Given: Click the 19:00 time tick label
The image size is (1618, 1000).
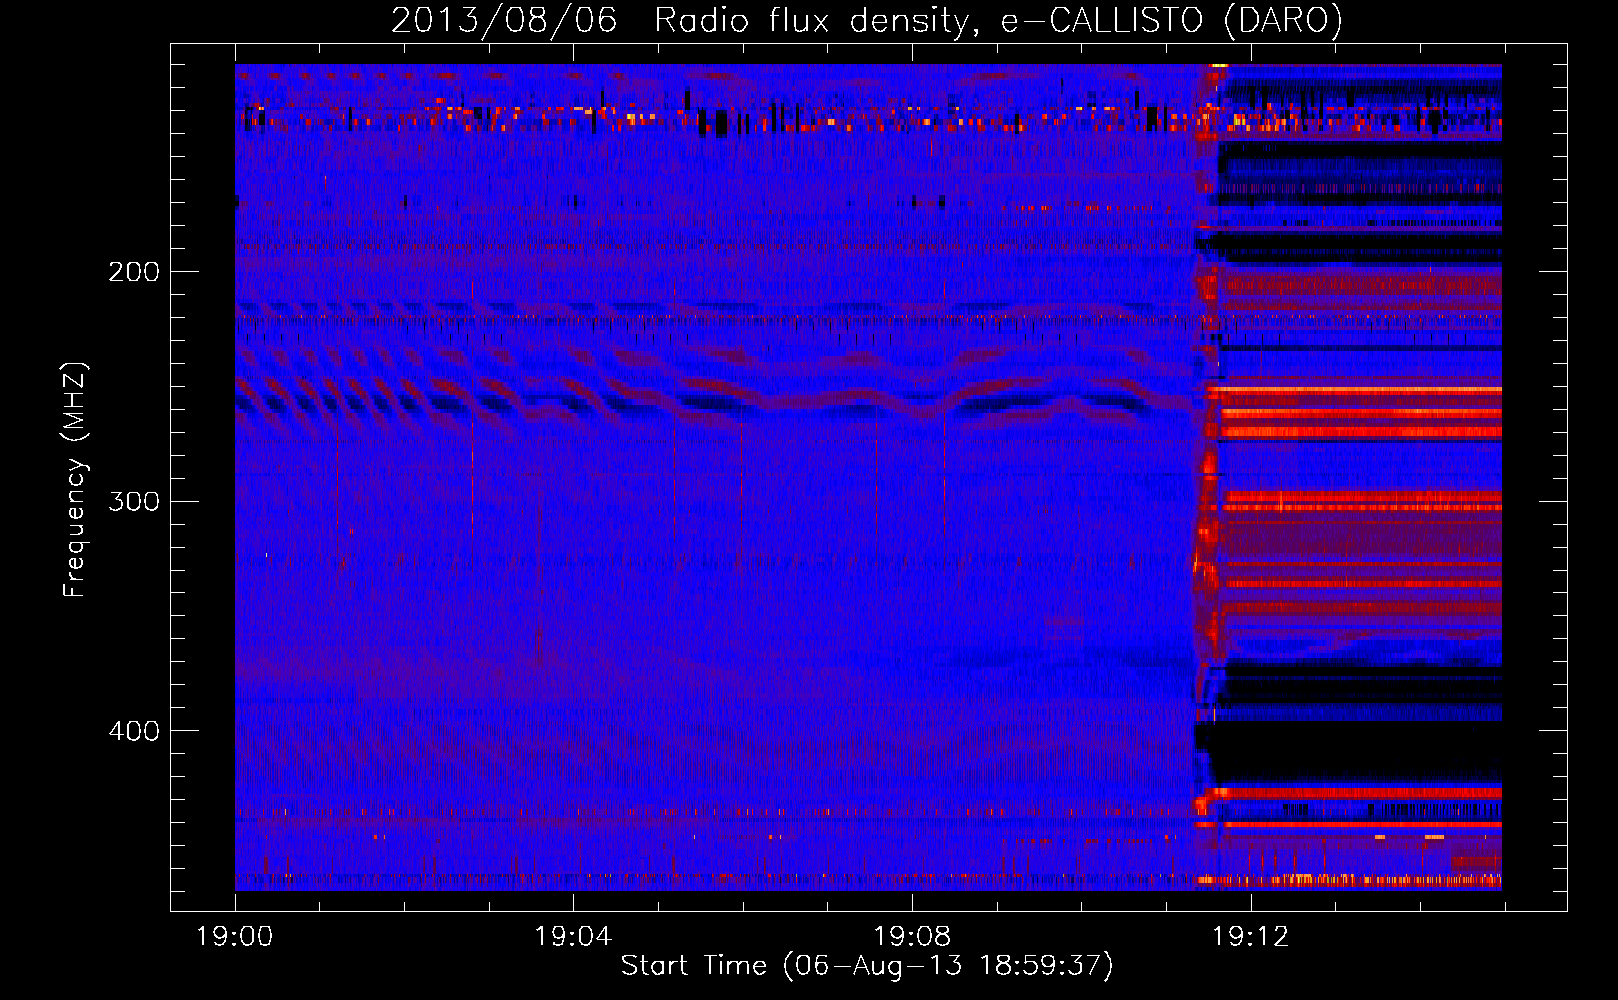Looking at the screenshot, I should [235, 937].
